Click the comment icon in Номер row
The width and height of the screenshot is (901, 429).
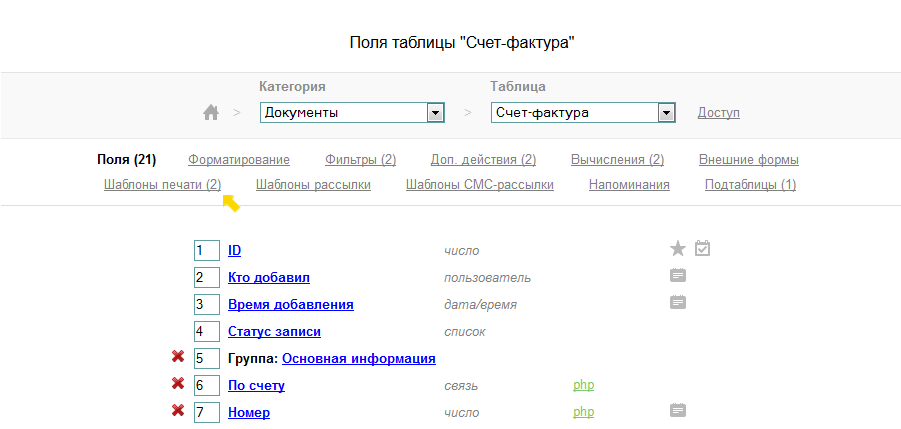678,410
